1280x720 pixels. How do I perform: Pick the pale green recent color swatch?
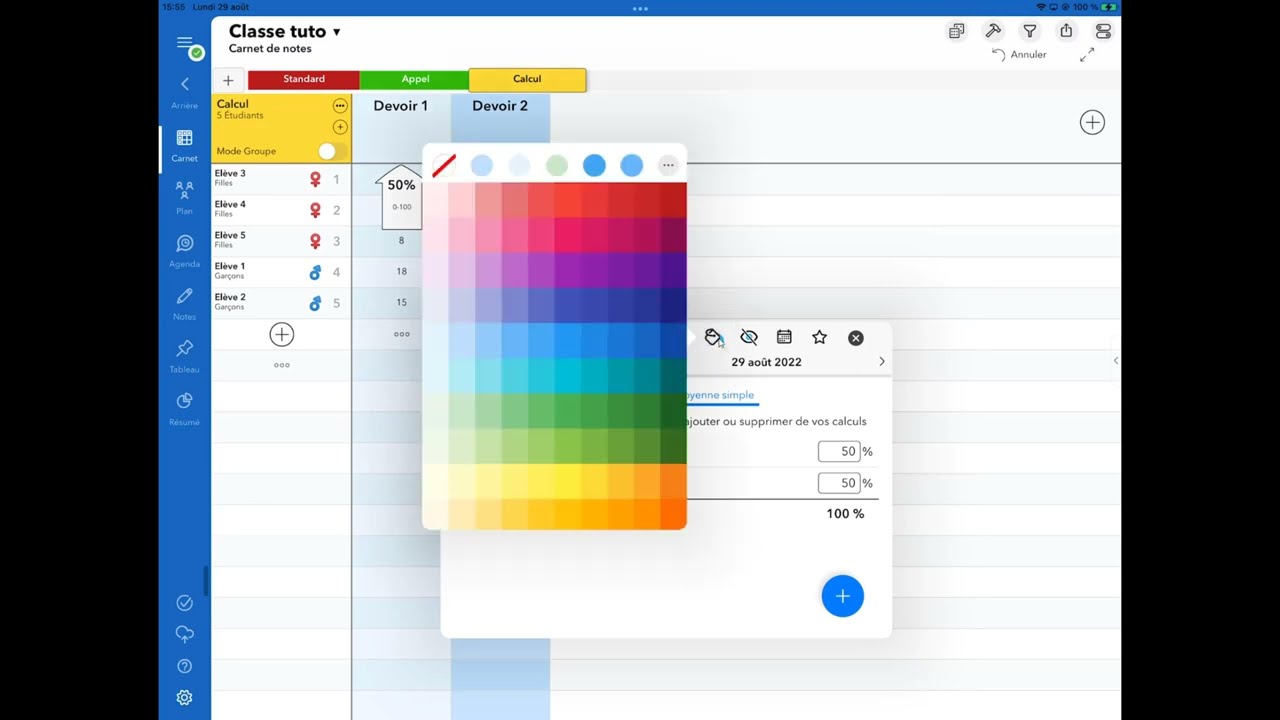(557, 165)
